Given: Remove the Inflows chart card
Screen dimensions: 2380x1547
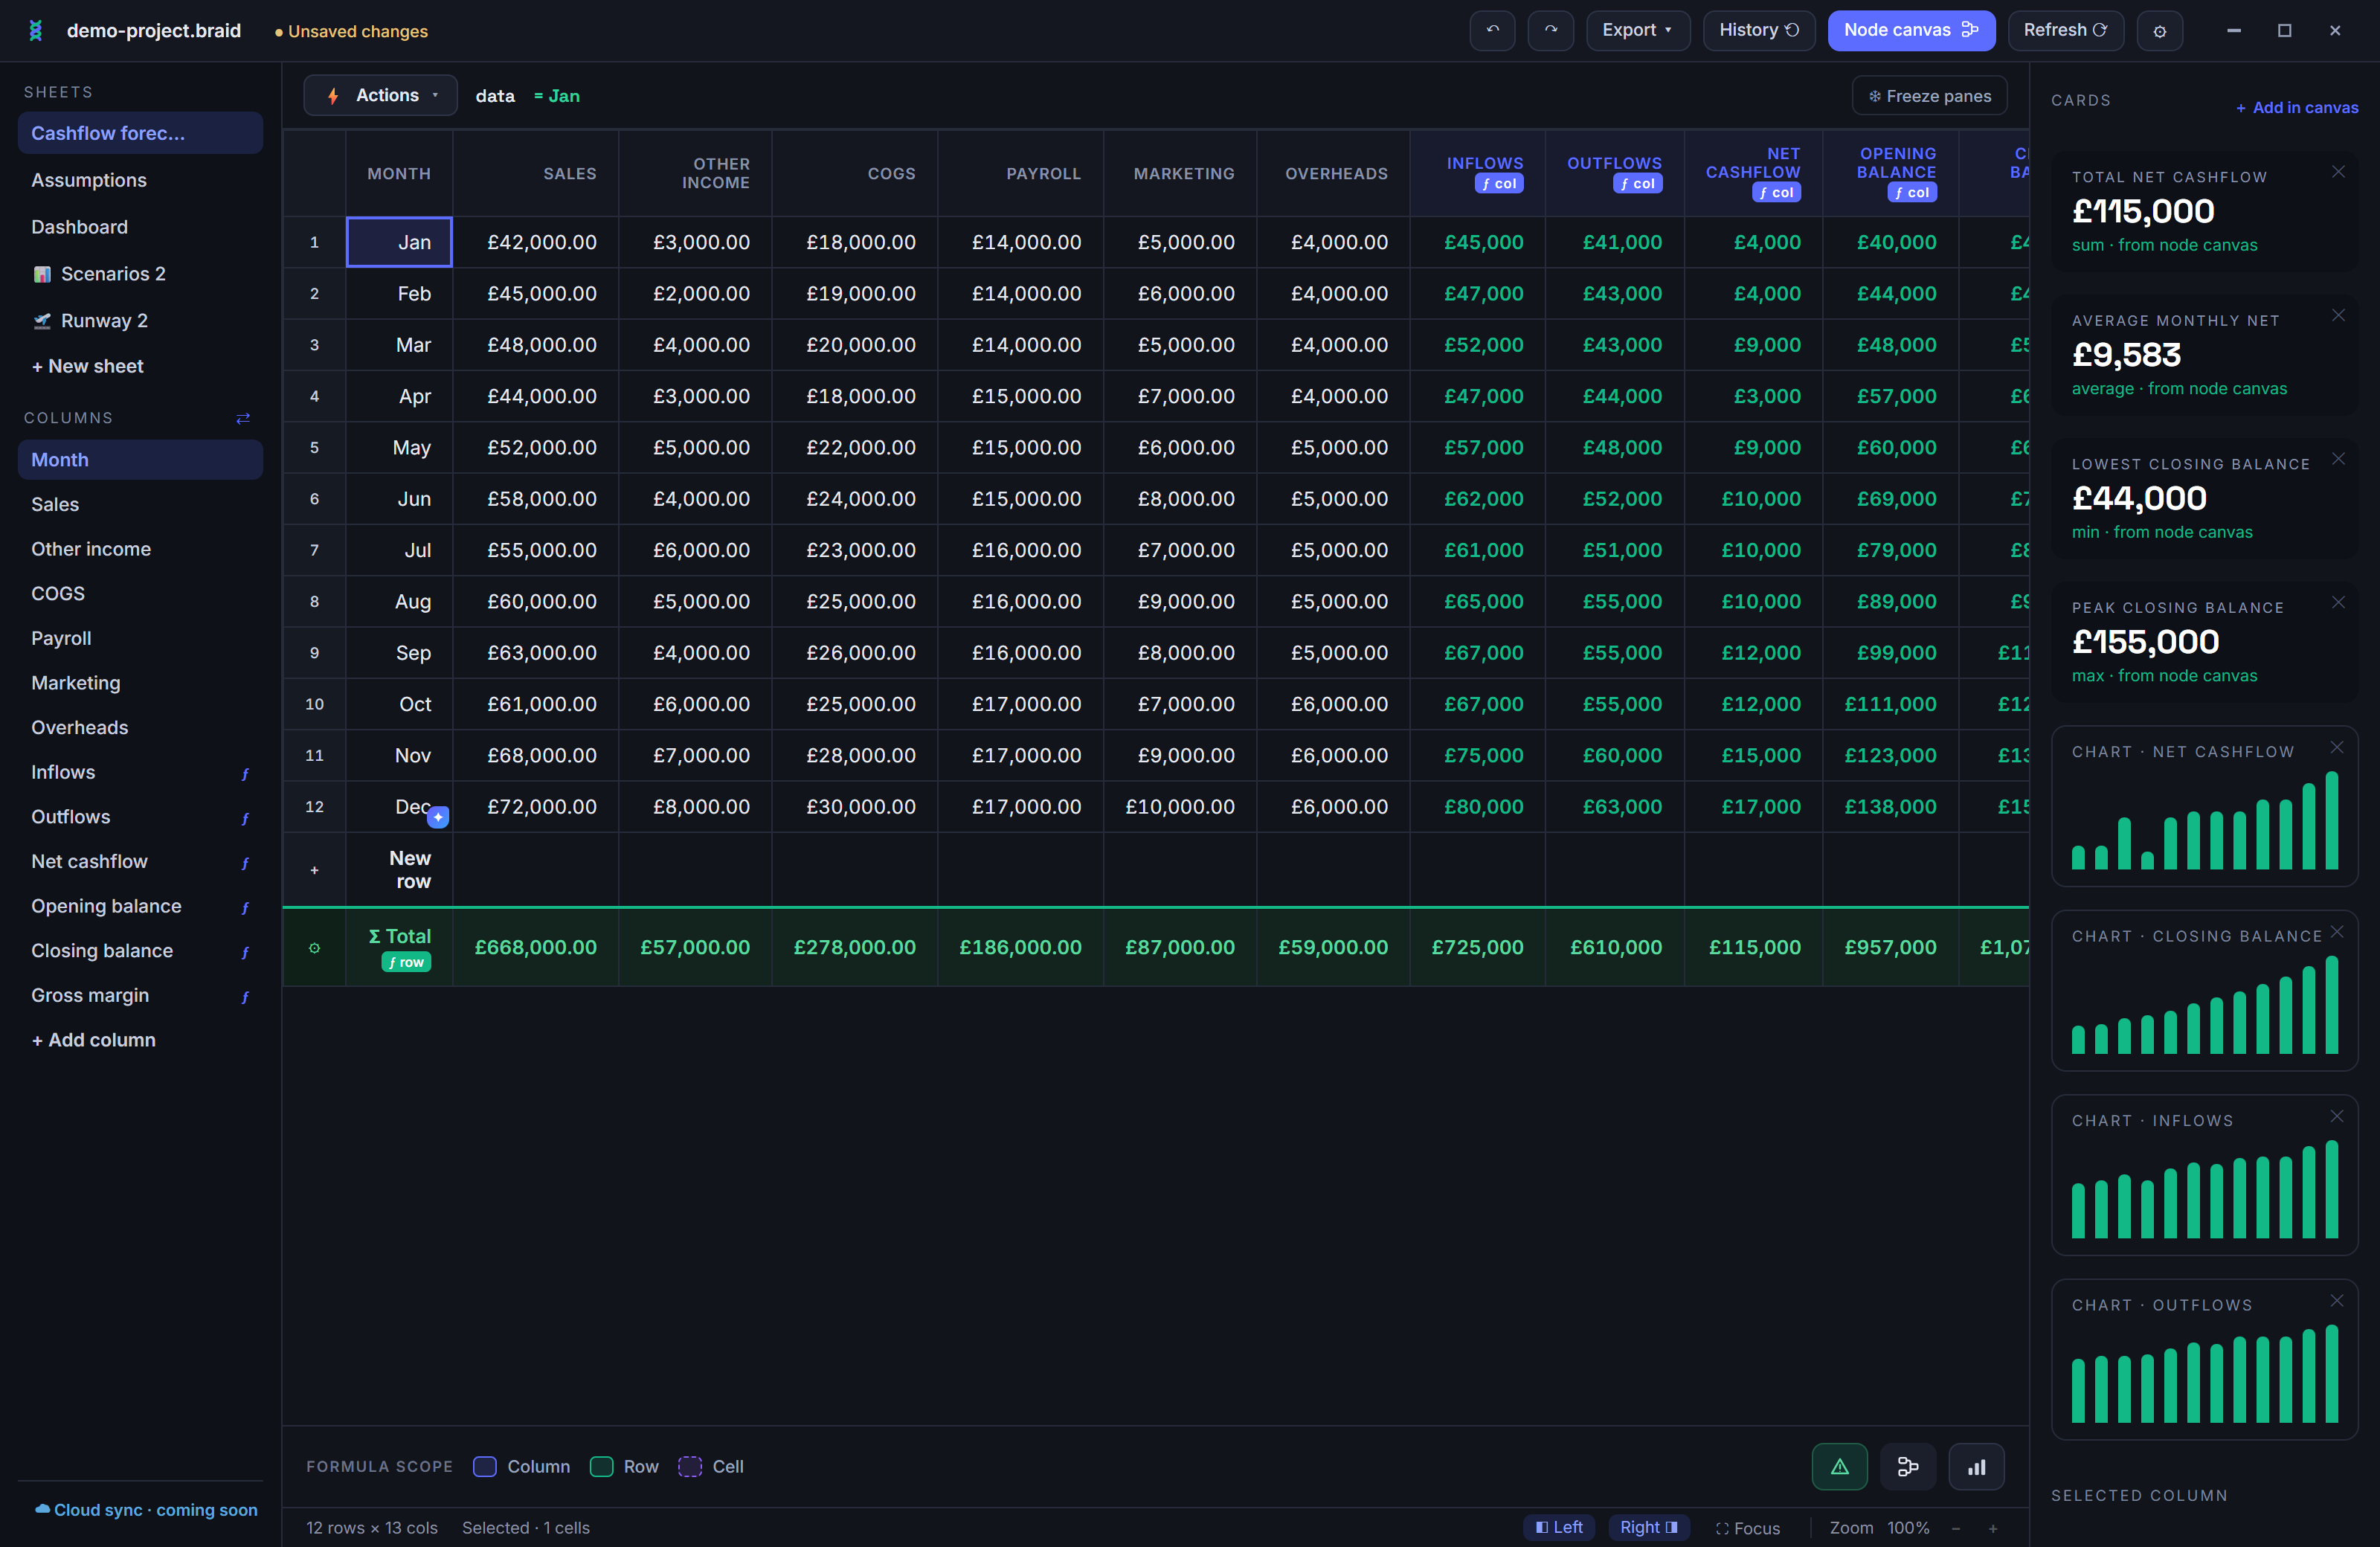Looking at the screenshot, I should point(2336,1116).
